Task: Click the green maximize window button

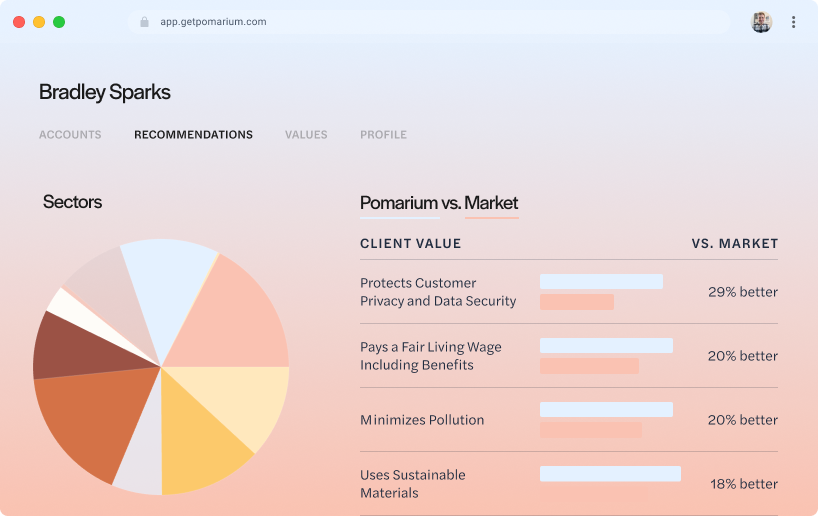Action: (x=59, y=22)
